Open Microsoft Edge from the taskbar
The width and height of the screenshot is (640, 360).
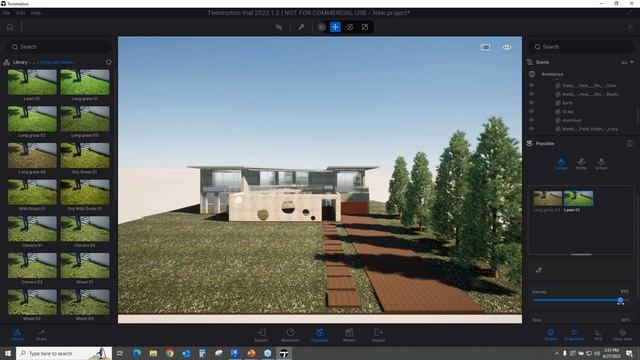tap(137, 353)
